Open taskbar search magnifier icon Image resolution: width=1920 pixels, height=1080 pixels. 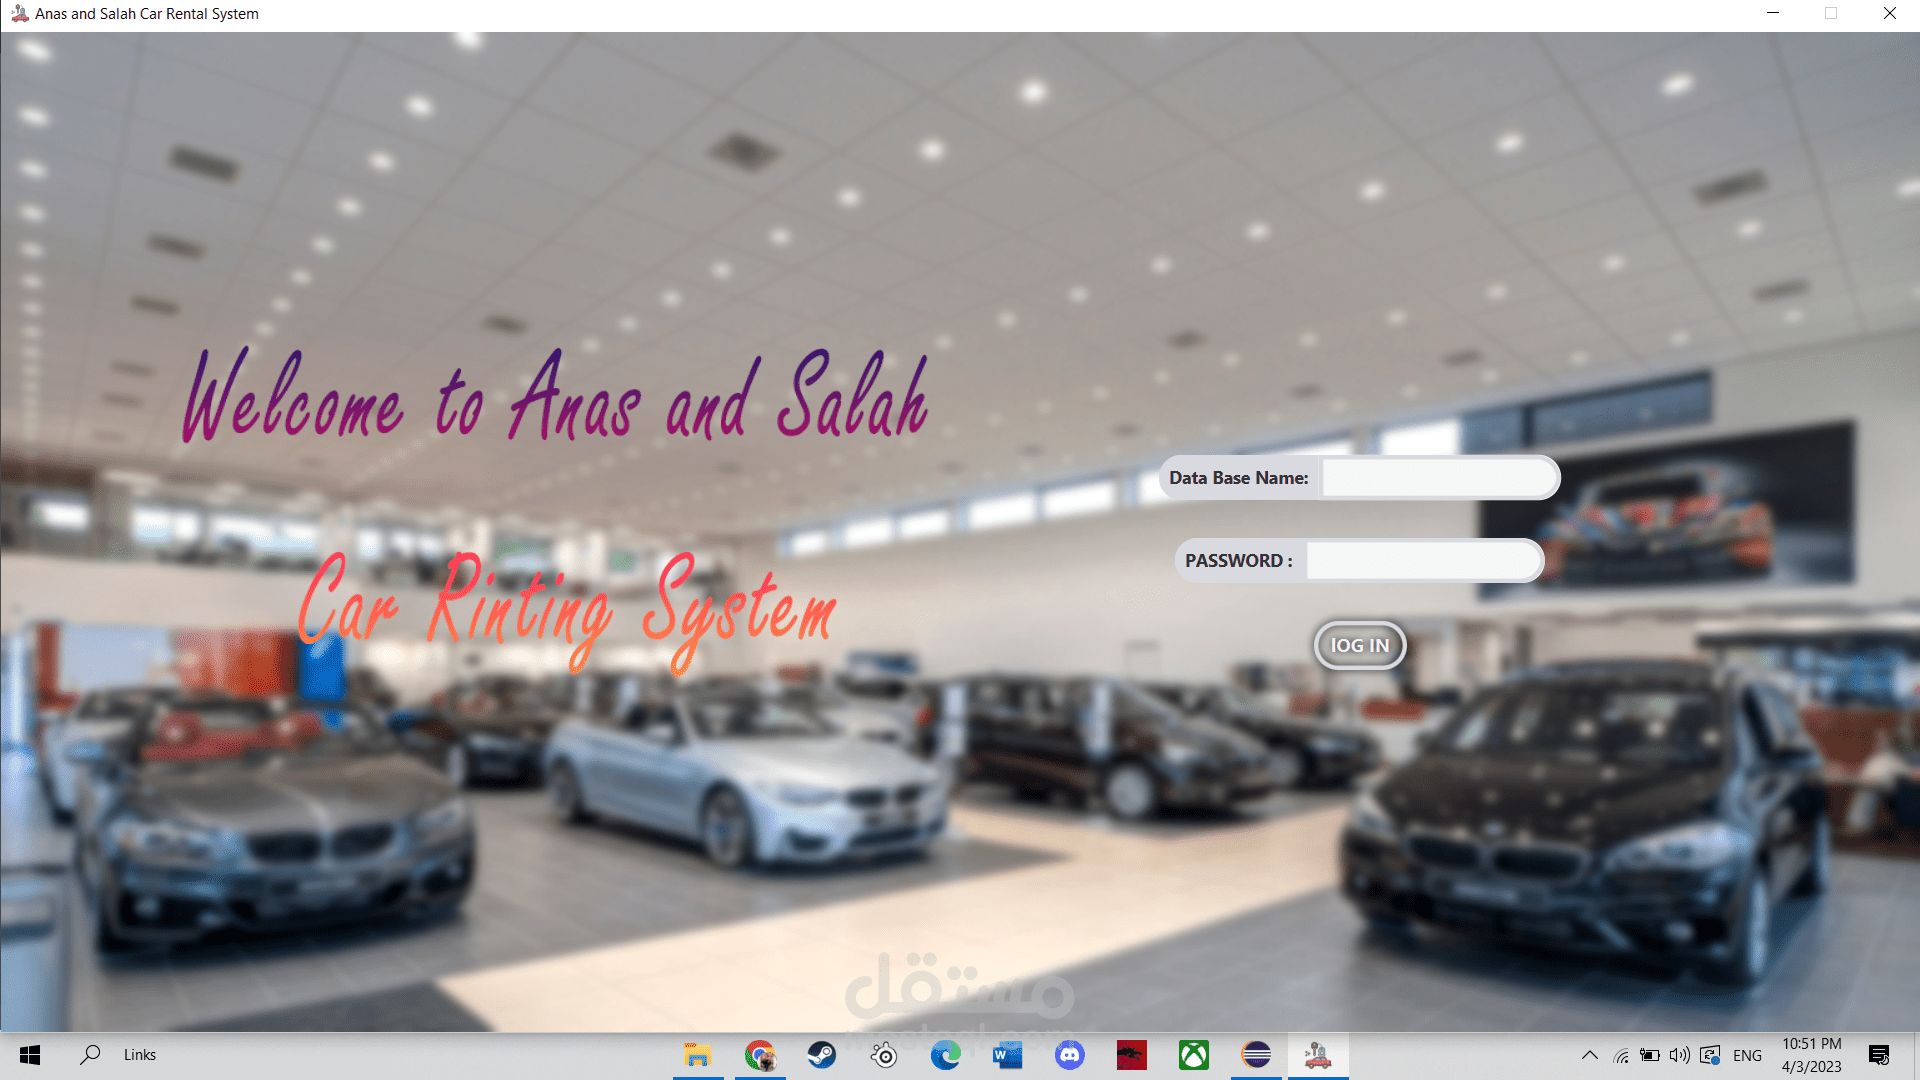(x=90, y=1055)
